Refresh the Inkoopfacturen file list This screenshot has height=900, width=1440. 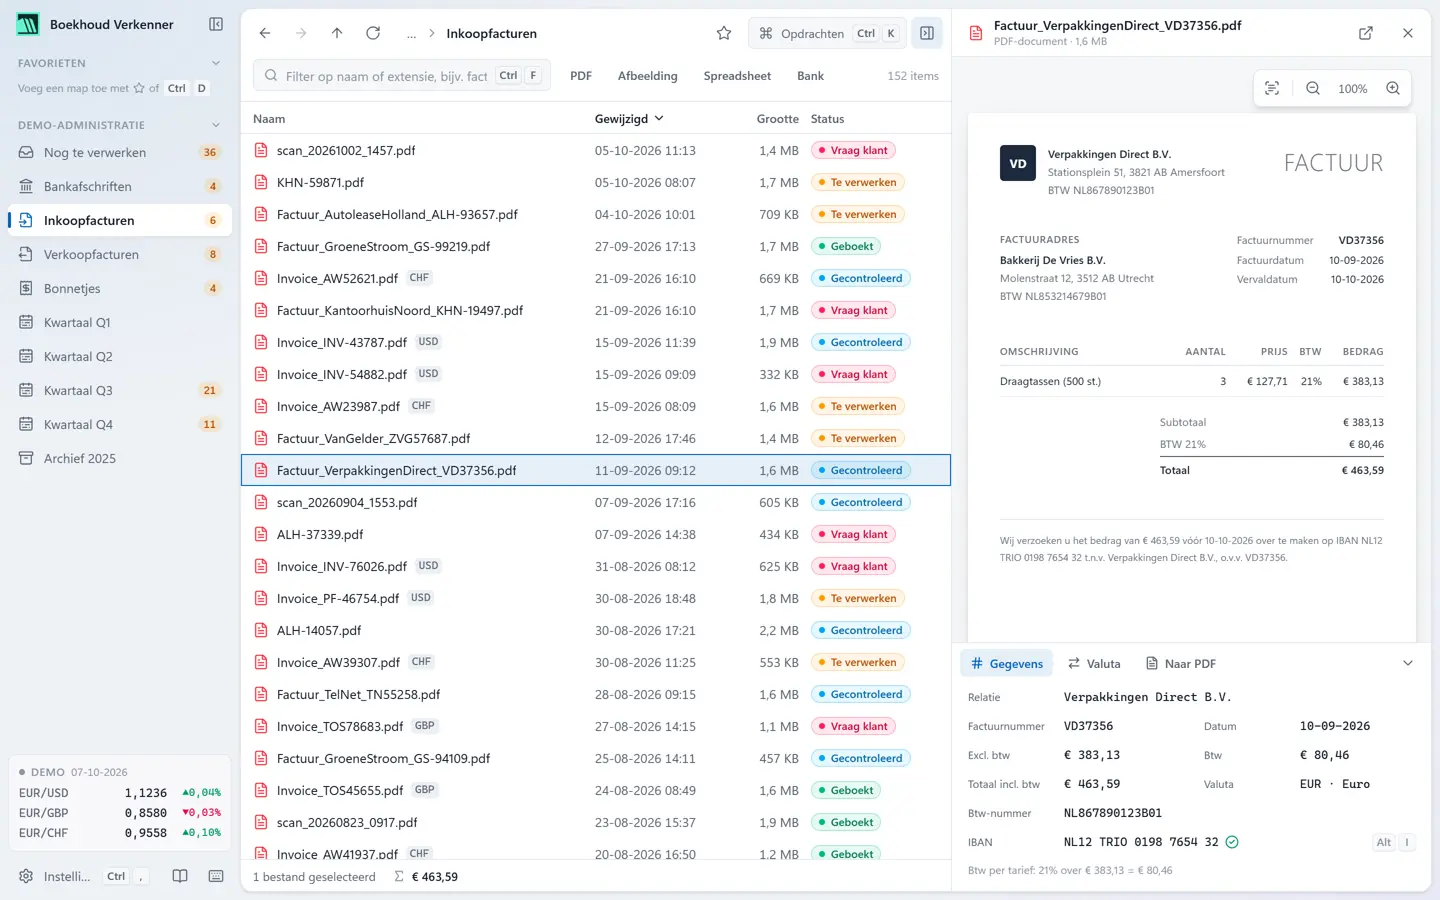click(x=373, y=33)
